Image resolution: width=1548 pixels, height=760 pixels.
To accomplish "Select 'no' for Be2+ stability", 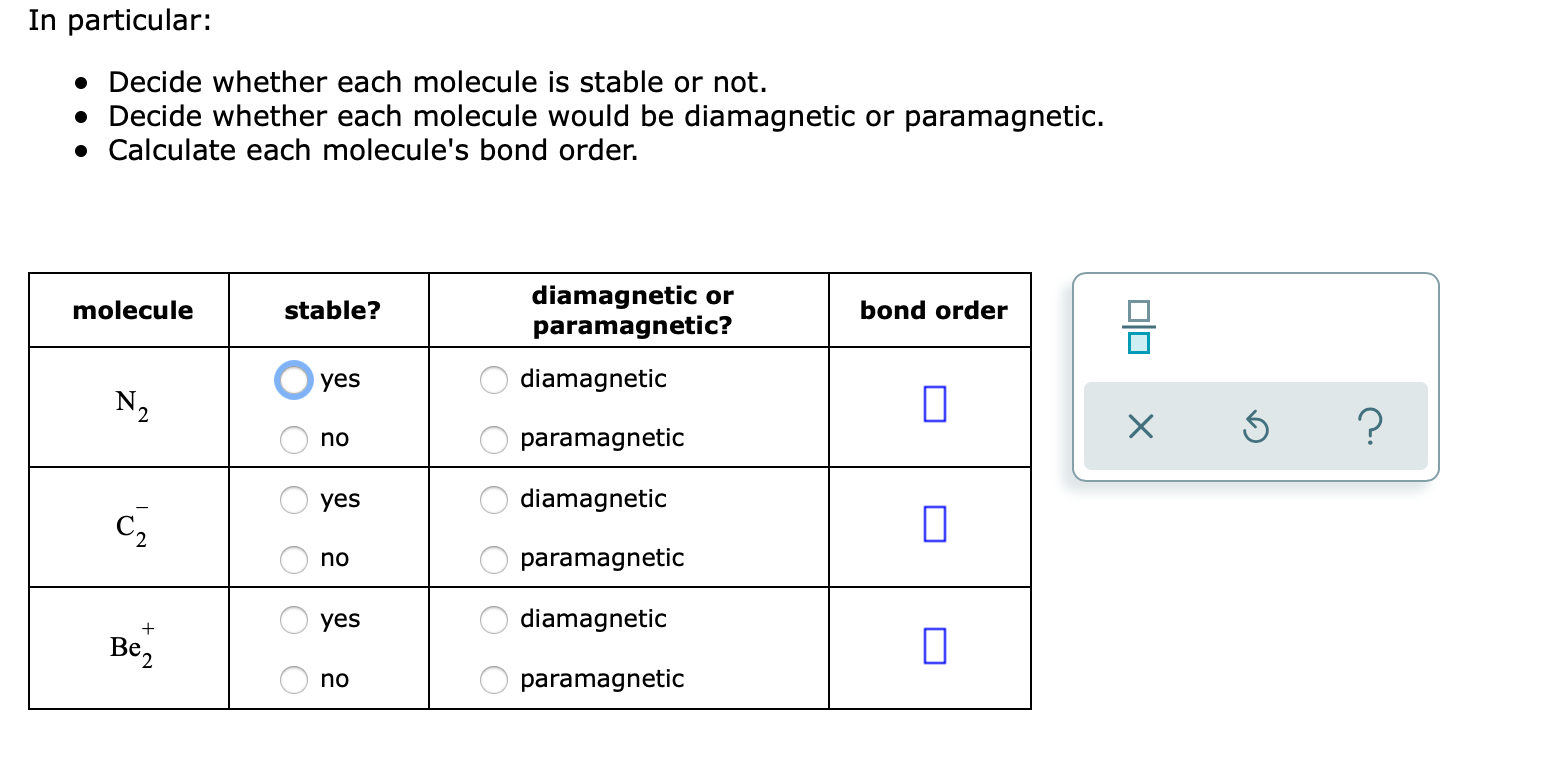I will point(294,680).
